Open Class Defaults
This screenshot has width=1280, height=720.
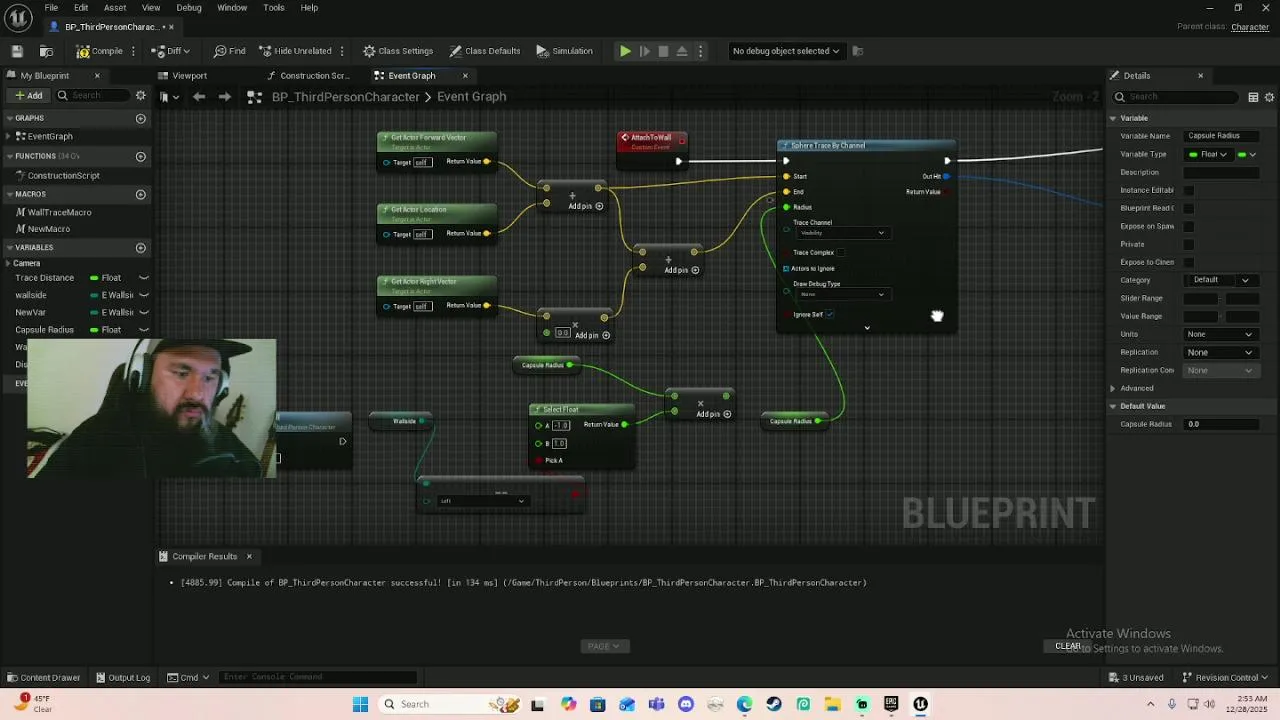(485, 51)
